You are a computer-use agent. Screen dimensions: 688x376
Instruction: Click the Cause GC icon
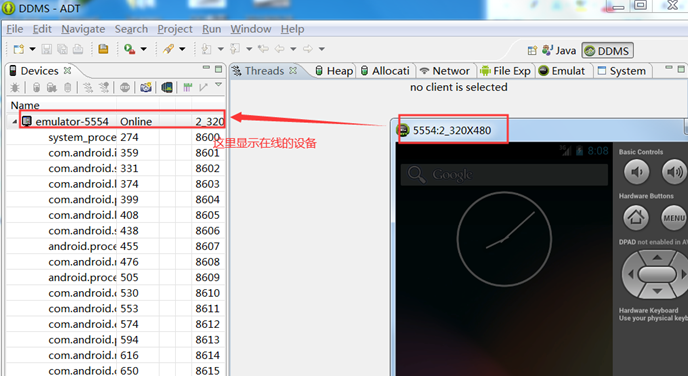[68, 88]
